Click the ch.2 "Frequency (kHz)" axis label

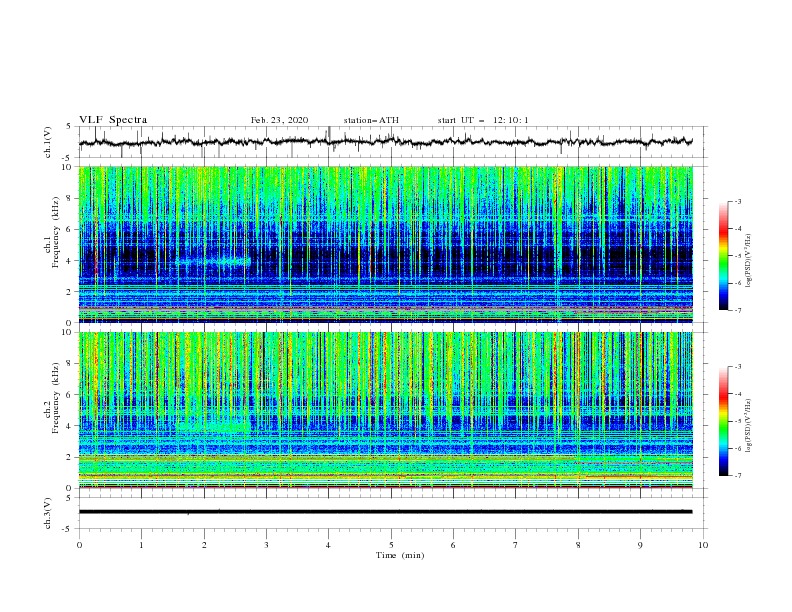(56, 398)
